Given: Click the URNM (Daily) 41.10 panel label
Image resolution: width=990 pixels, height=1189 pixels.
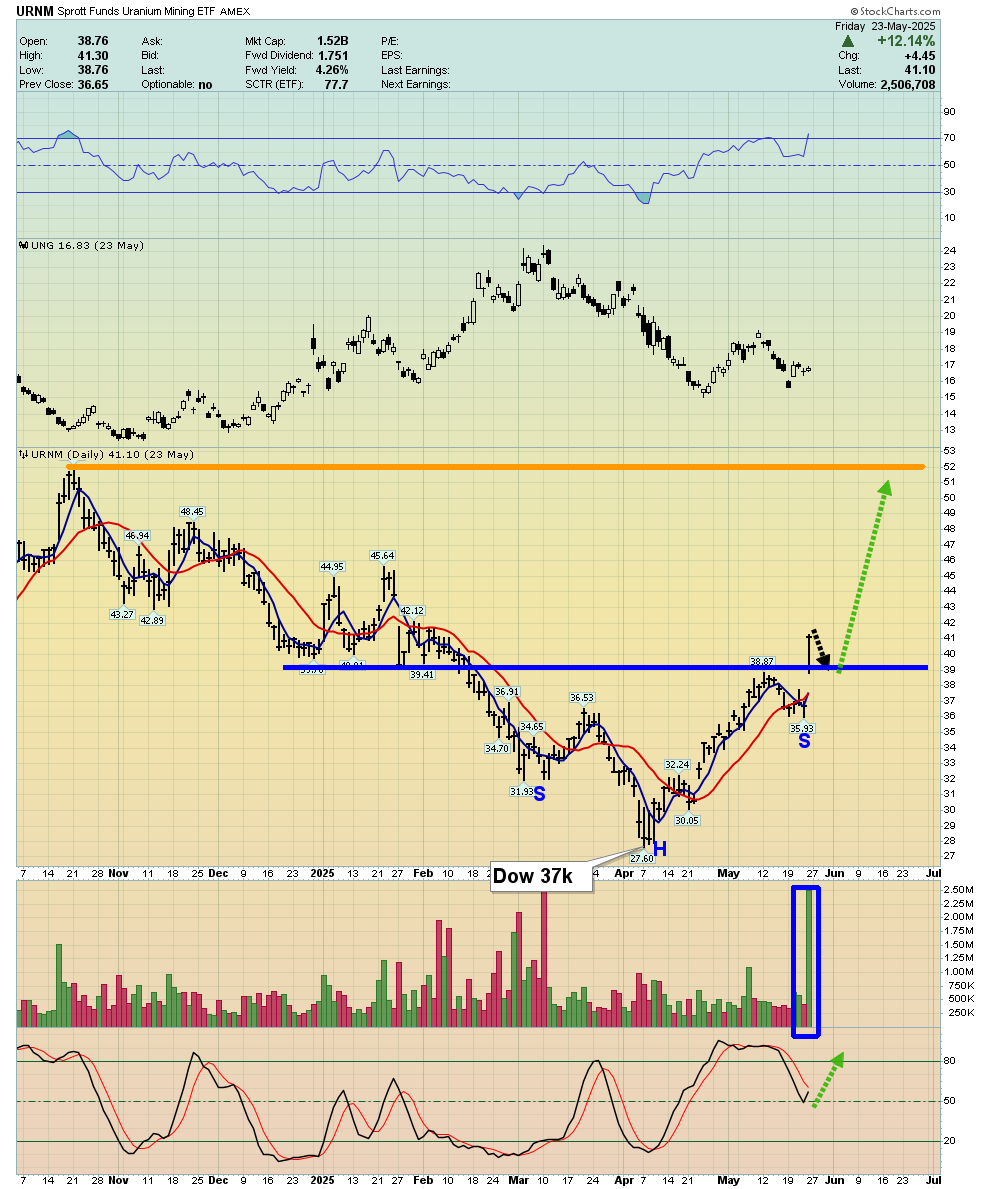Looking at the screenshot, I should (107, 455).
